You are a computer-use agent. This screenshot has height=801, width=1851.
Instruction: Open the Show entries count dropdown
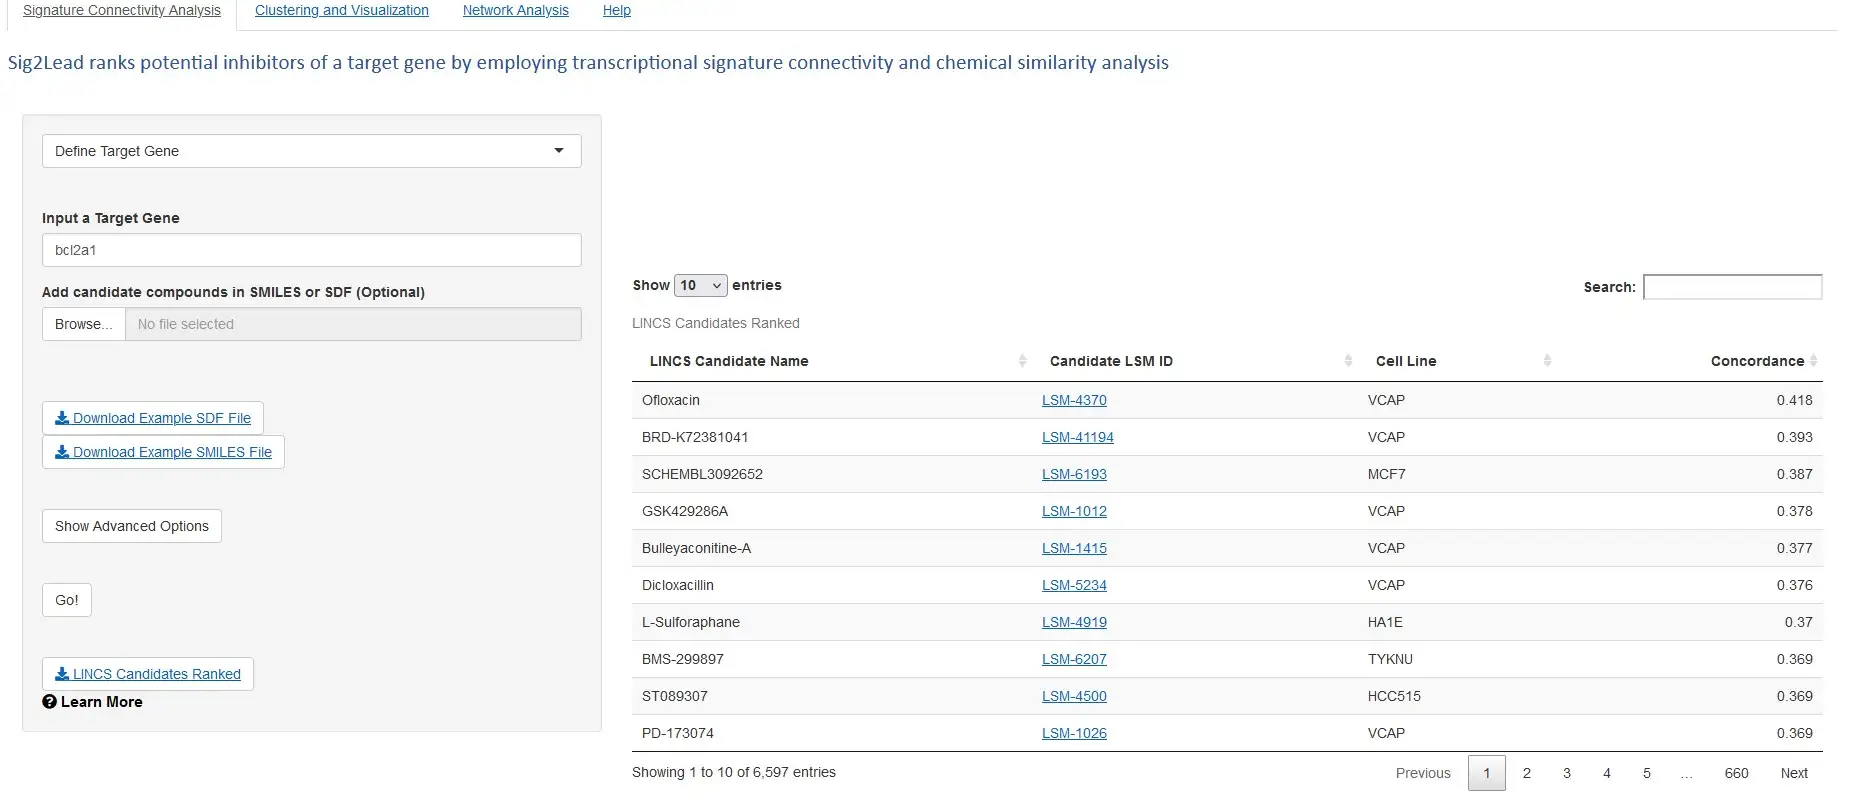point(700,285)
